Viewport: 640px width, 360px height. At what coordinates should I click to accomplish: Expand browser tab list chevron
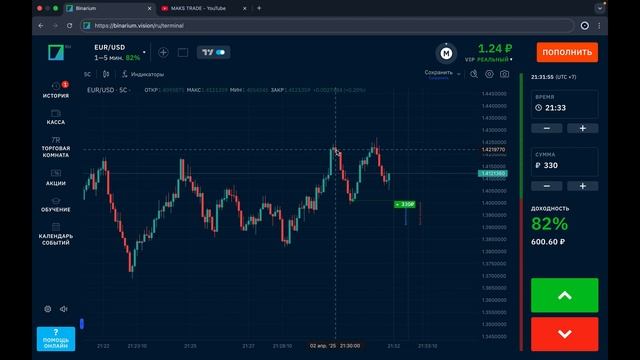point(599,8)
